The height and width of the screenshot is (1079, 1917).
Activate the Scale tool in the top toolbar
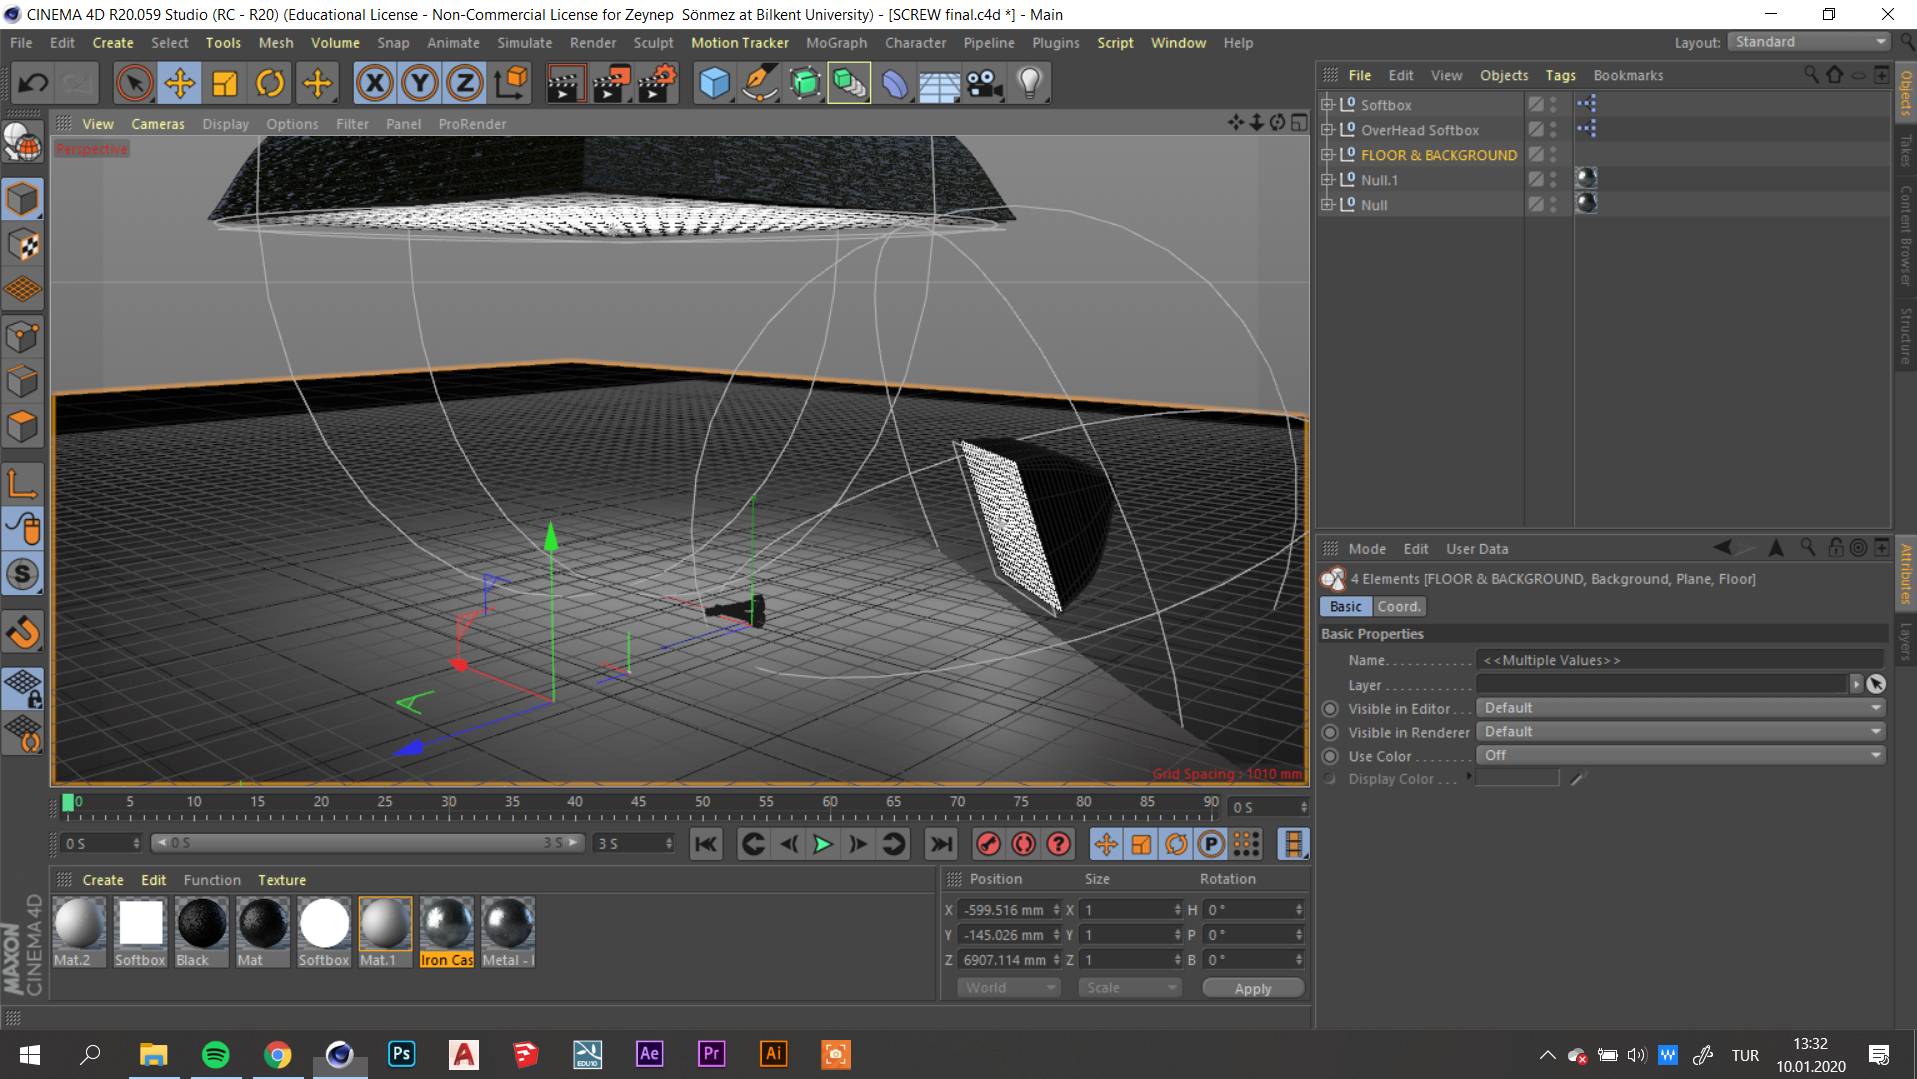225,83
